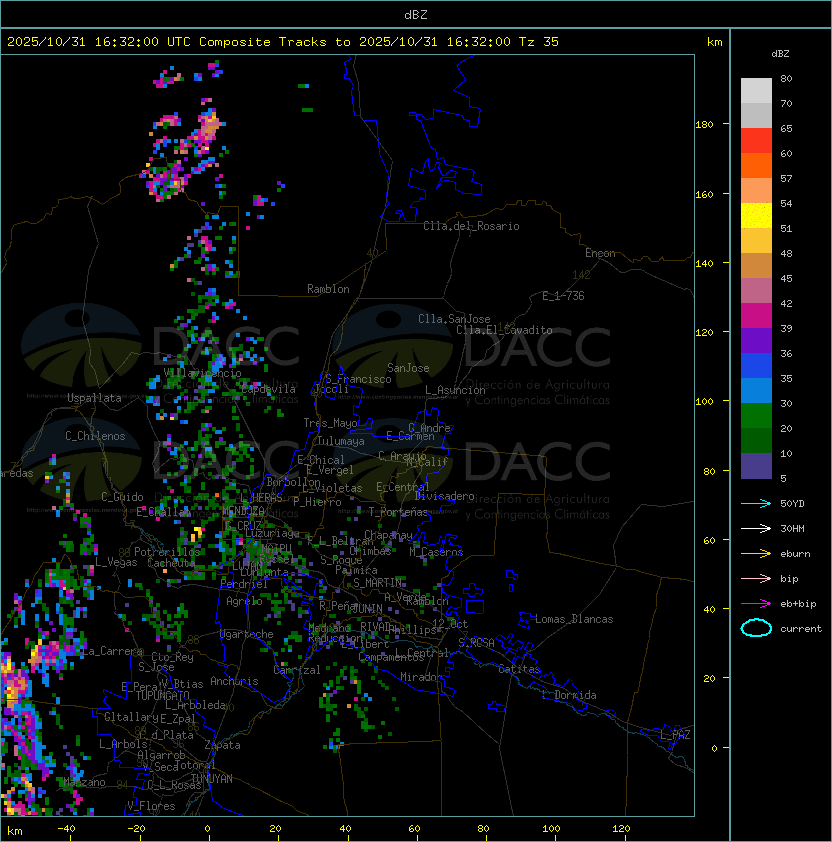Click the Catitas place label
The image size is (832, 842).
pos(519,669)
